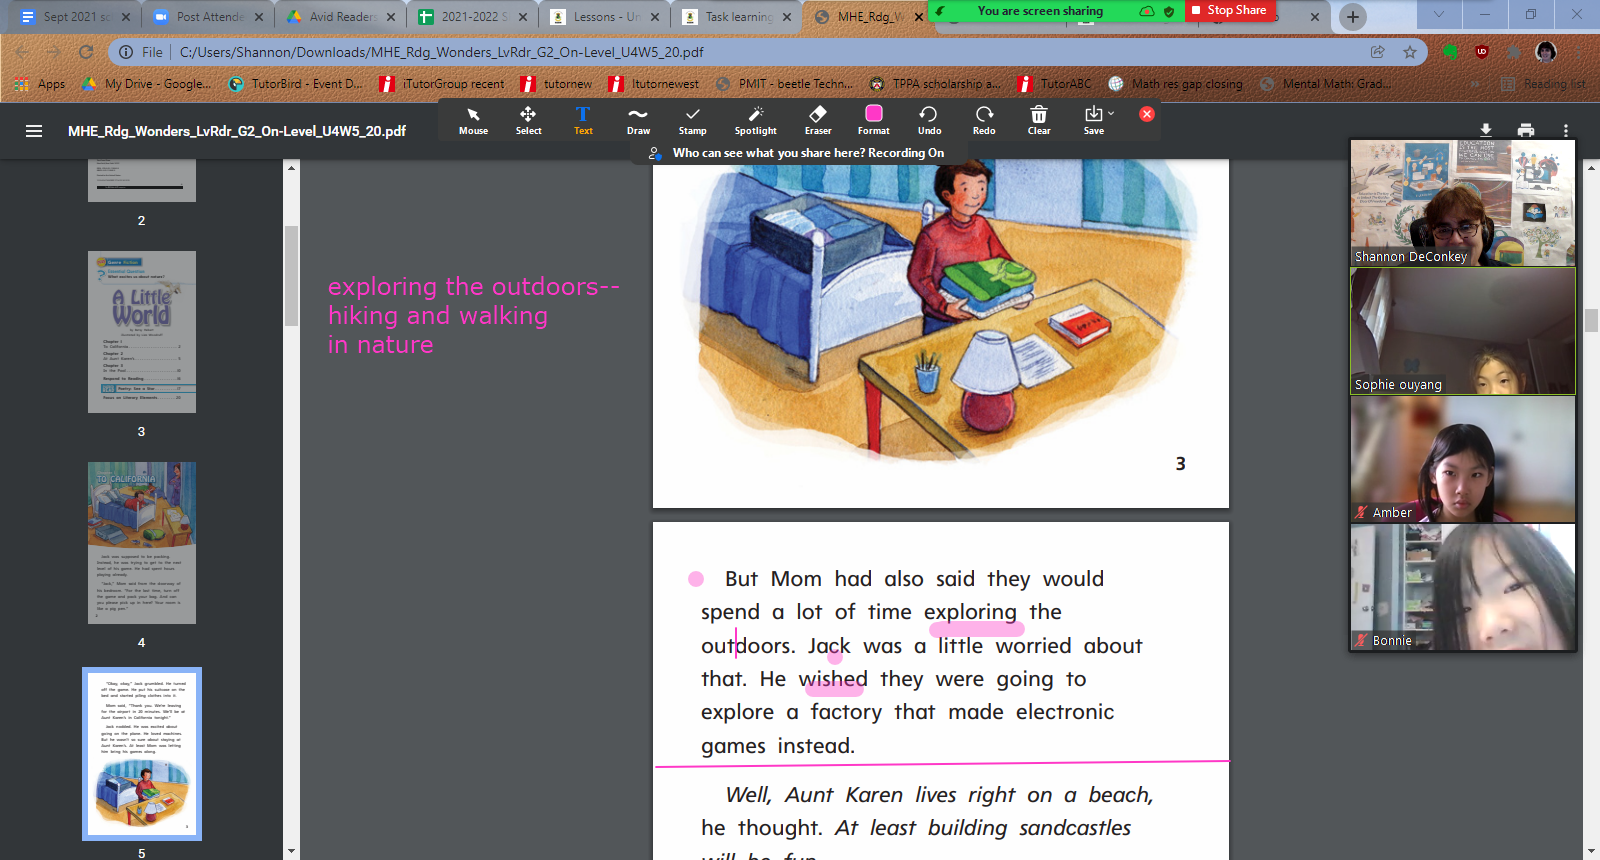
Task: Select Amber's video tile
Action: point(1463,459)
